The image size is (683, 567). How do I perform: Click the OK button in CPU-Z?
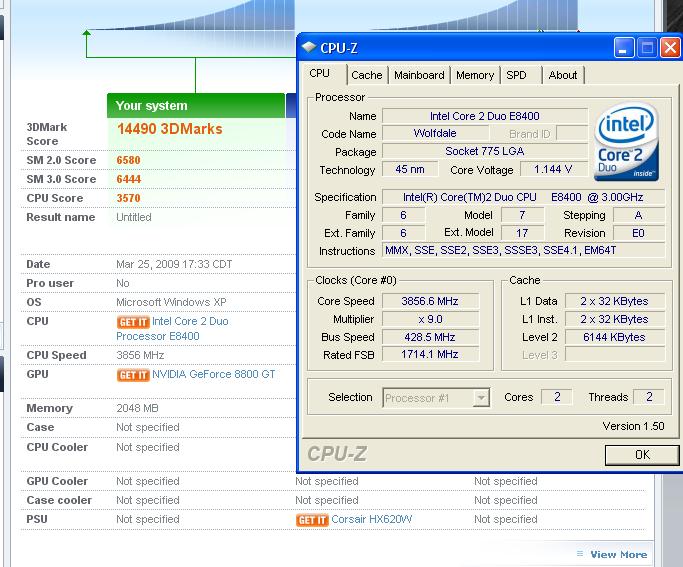click(642, 455)
